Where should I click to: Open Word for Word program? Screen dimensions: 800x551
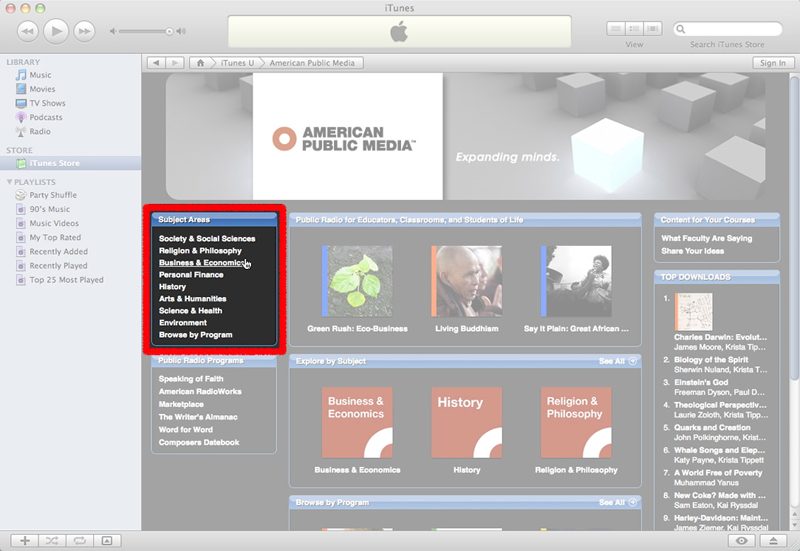[186, 430]
